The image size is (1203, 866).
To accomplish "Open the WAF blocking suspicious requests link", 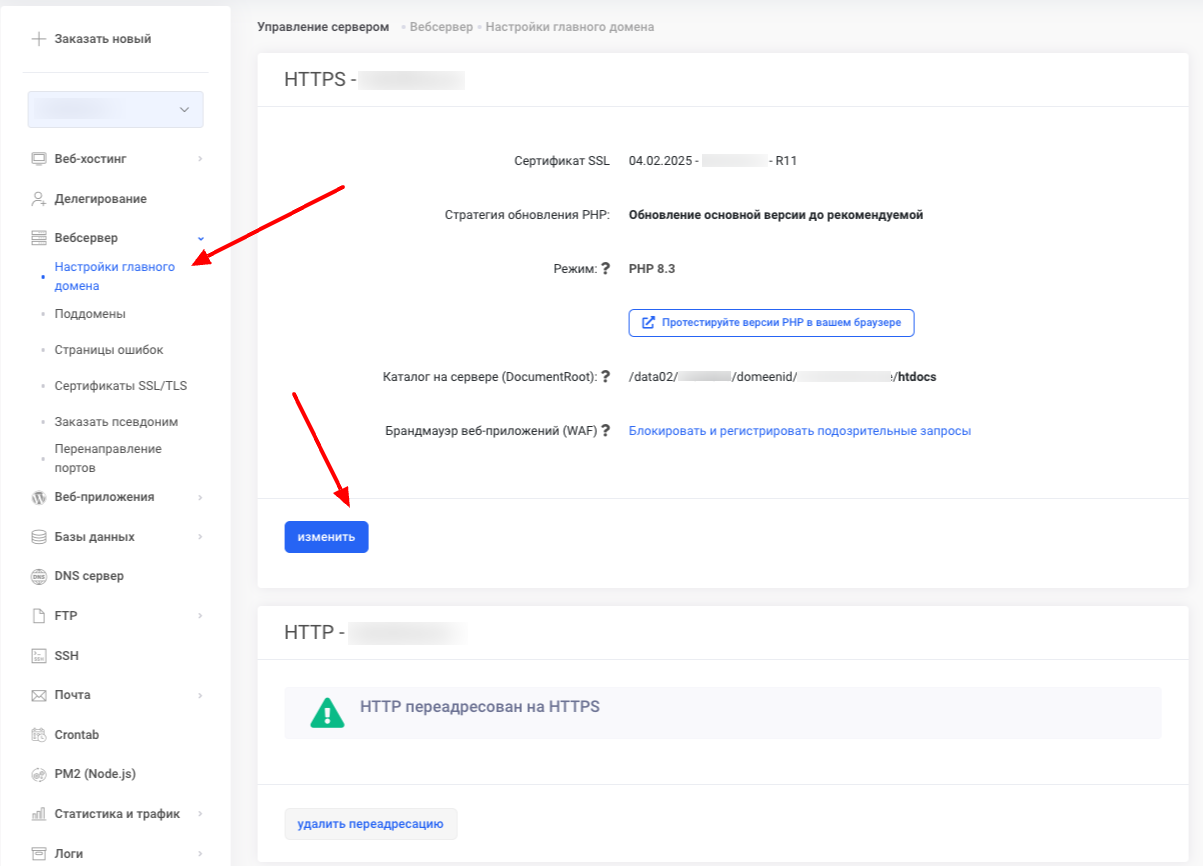I will coord(799,431).
